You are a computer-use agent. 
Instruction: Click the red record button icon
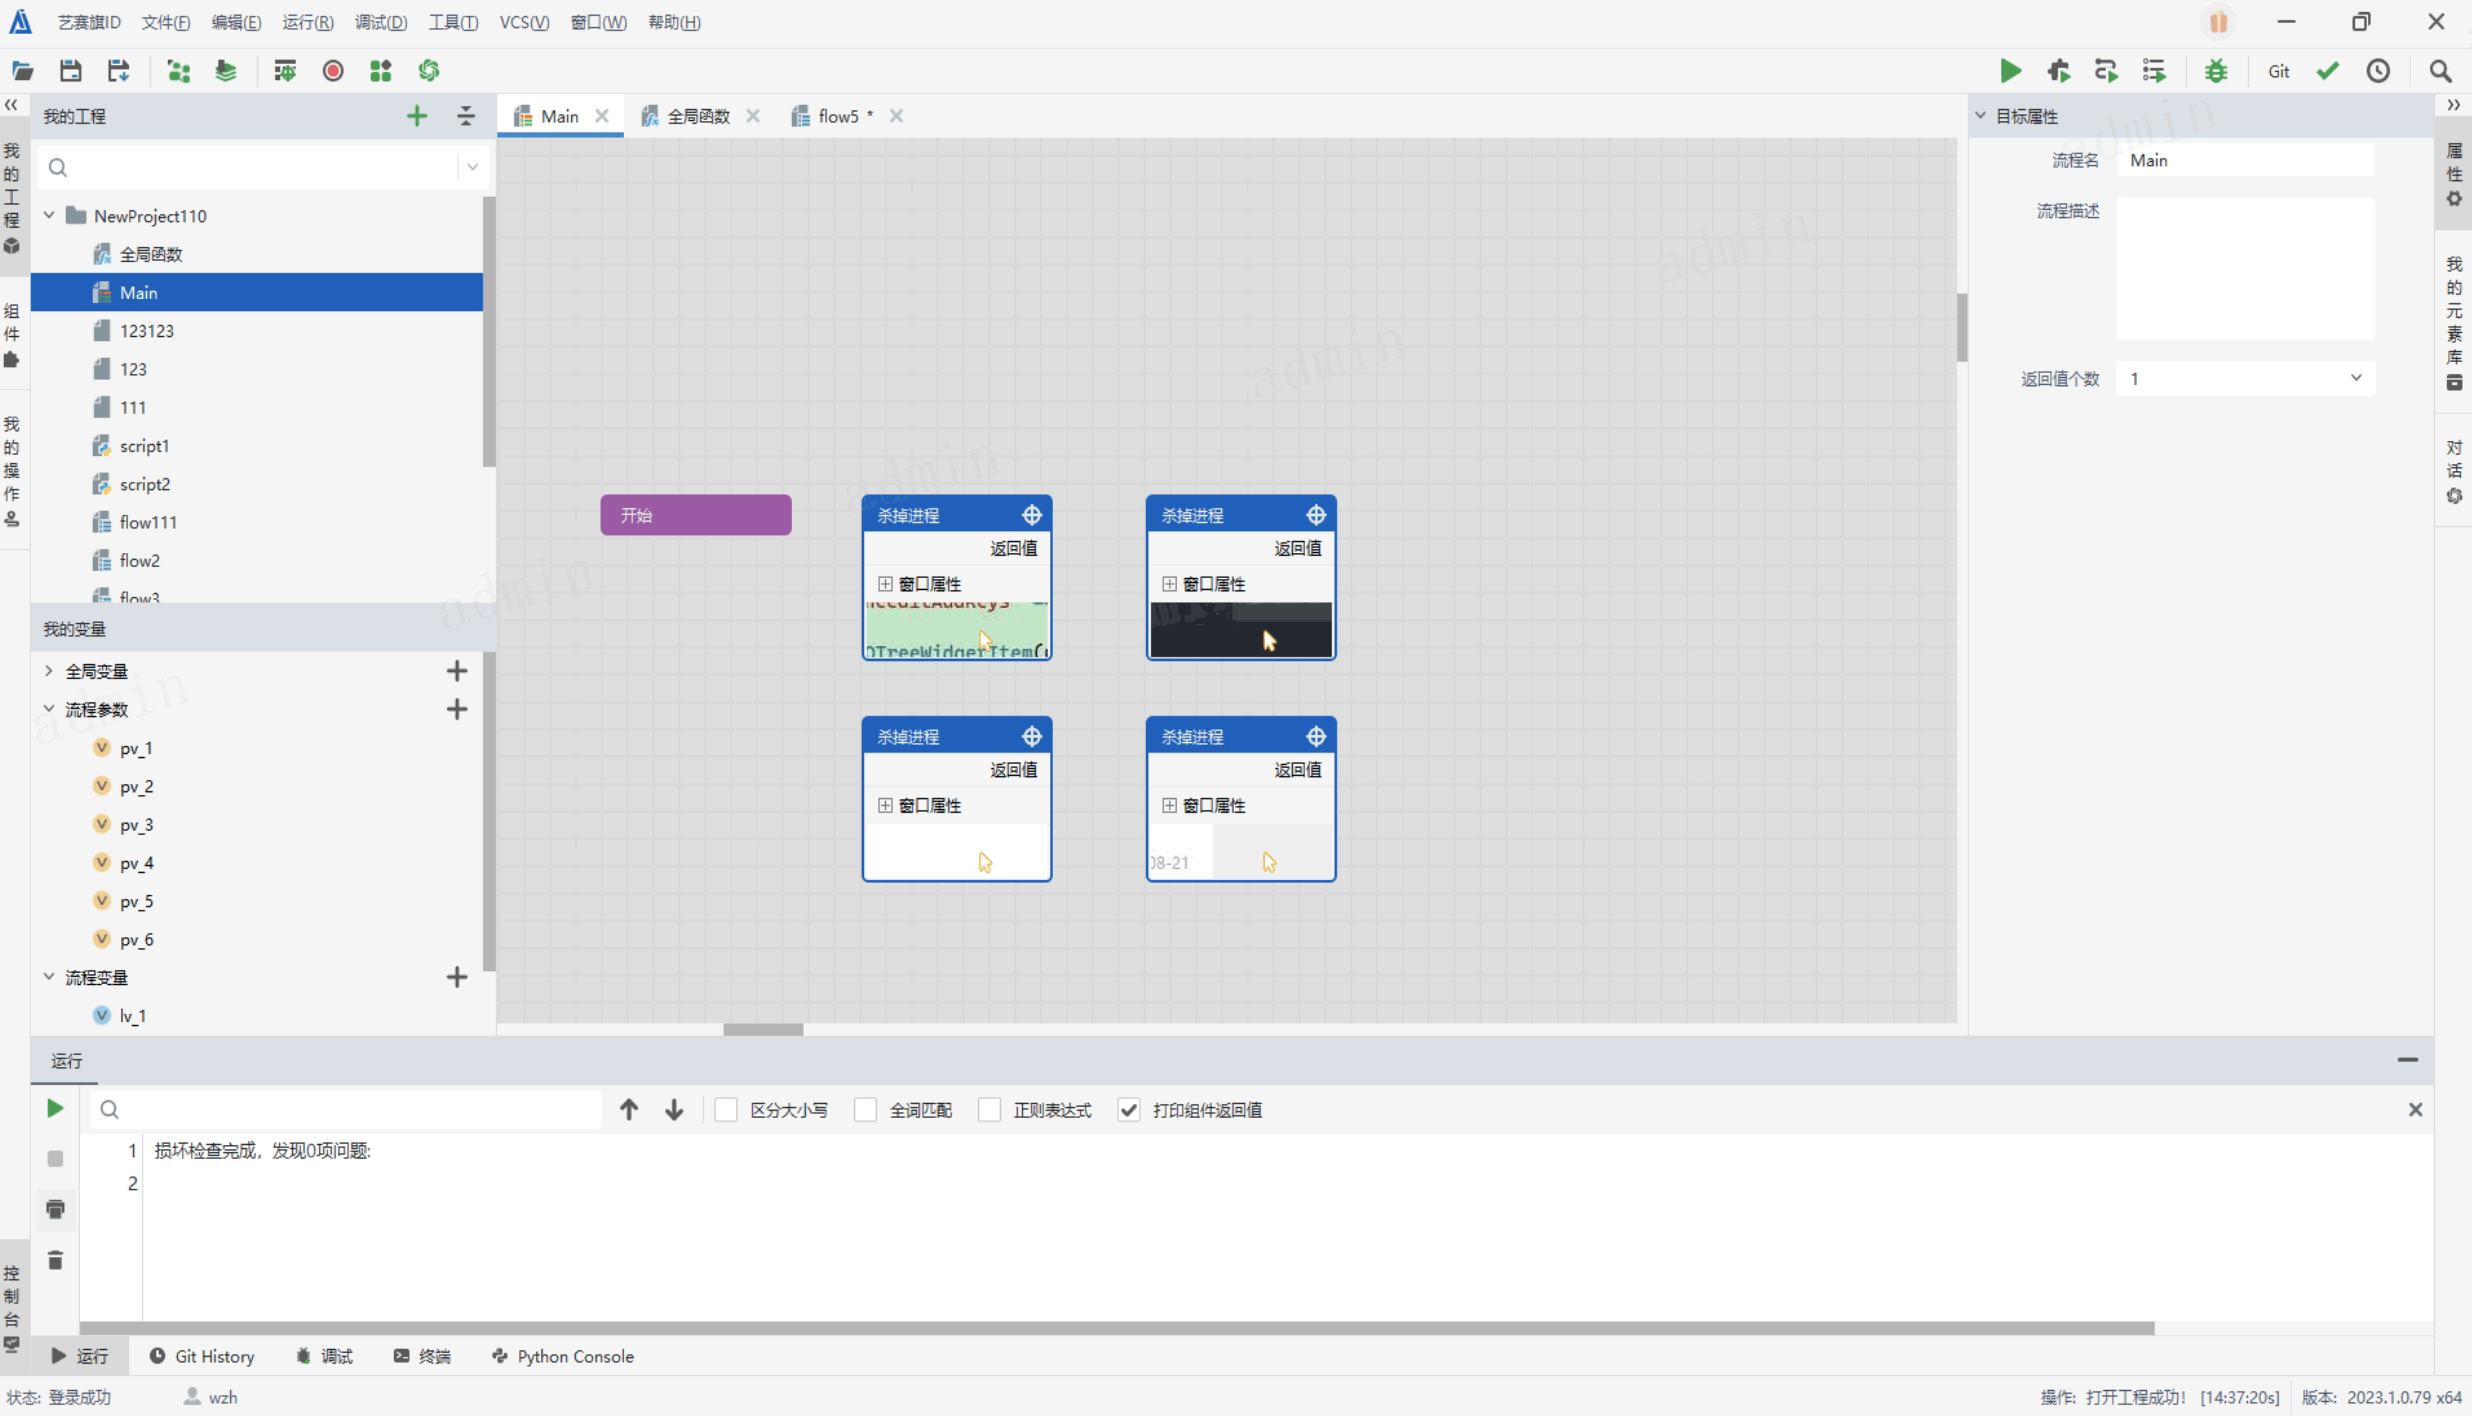333,71
